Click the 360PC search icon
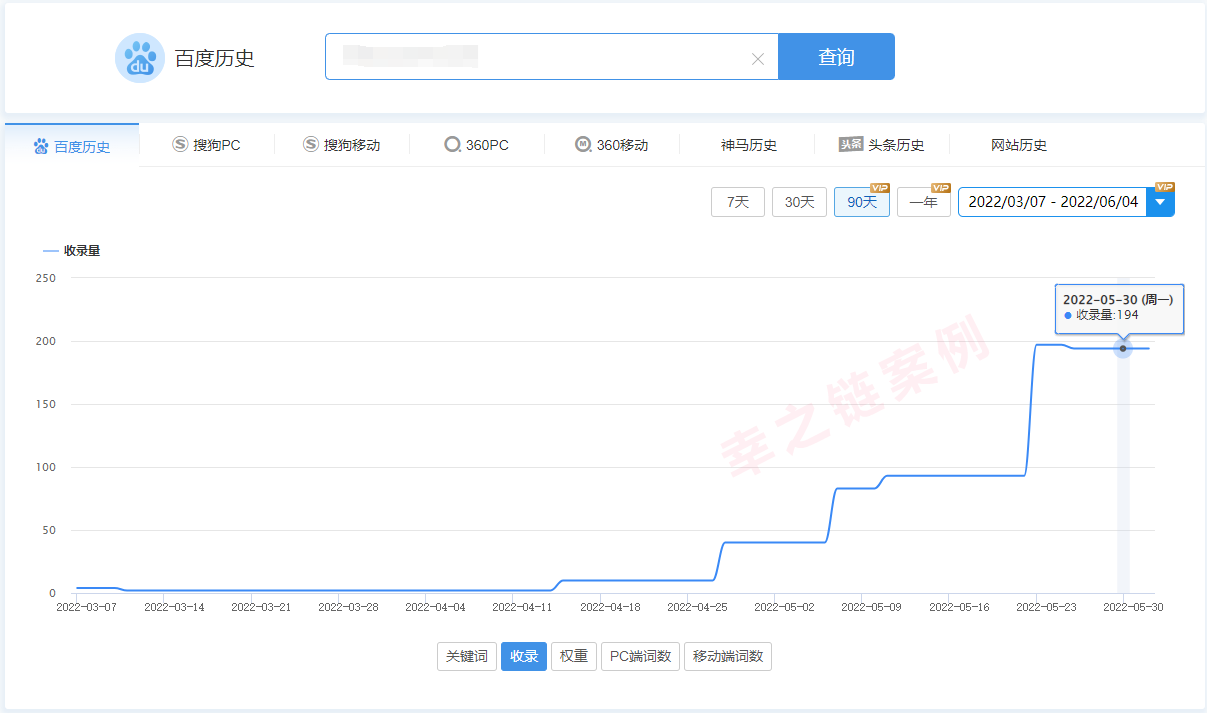1207x713 pixels. pos(452,145)
